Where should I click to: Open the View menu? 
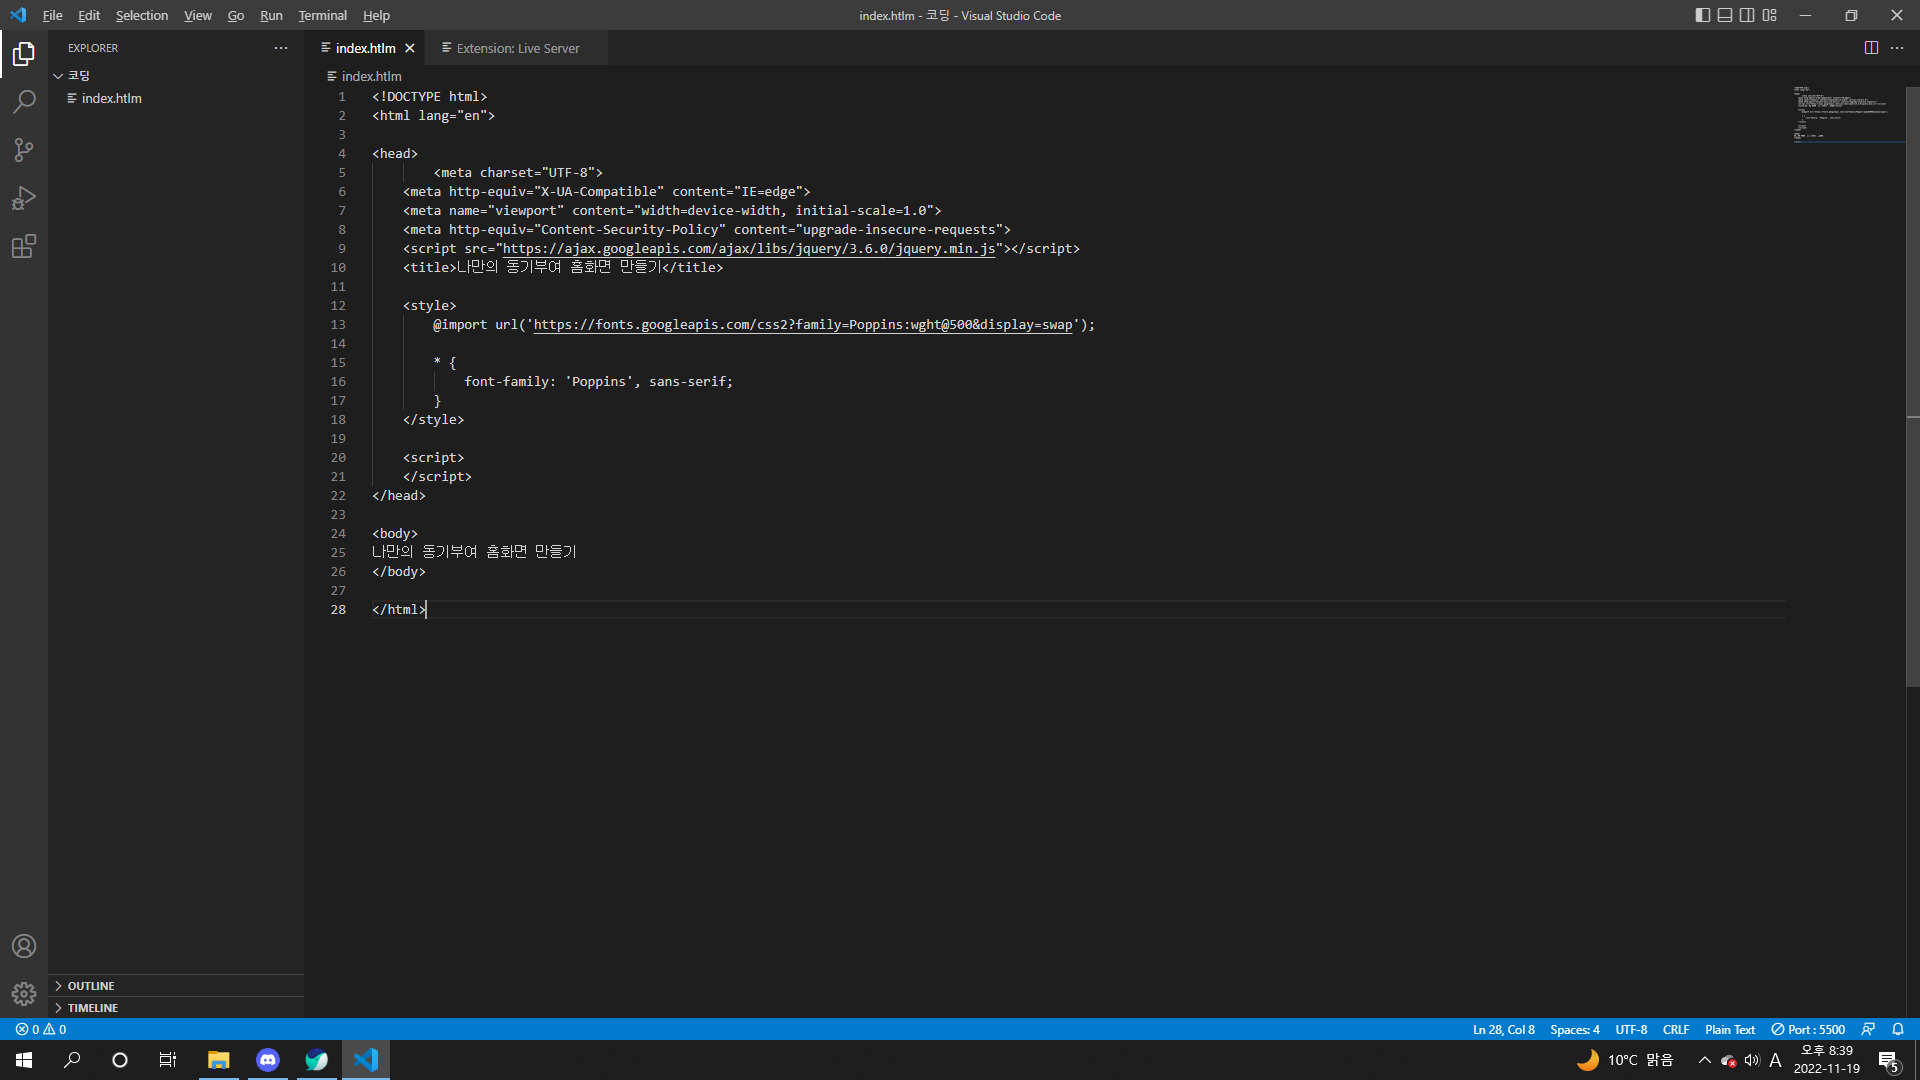point(198,15)
